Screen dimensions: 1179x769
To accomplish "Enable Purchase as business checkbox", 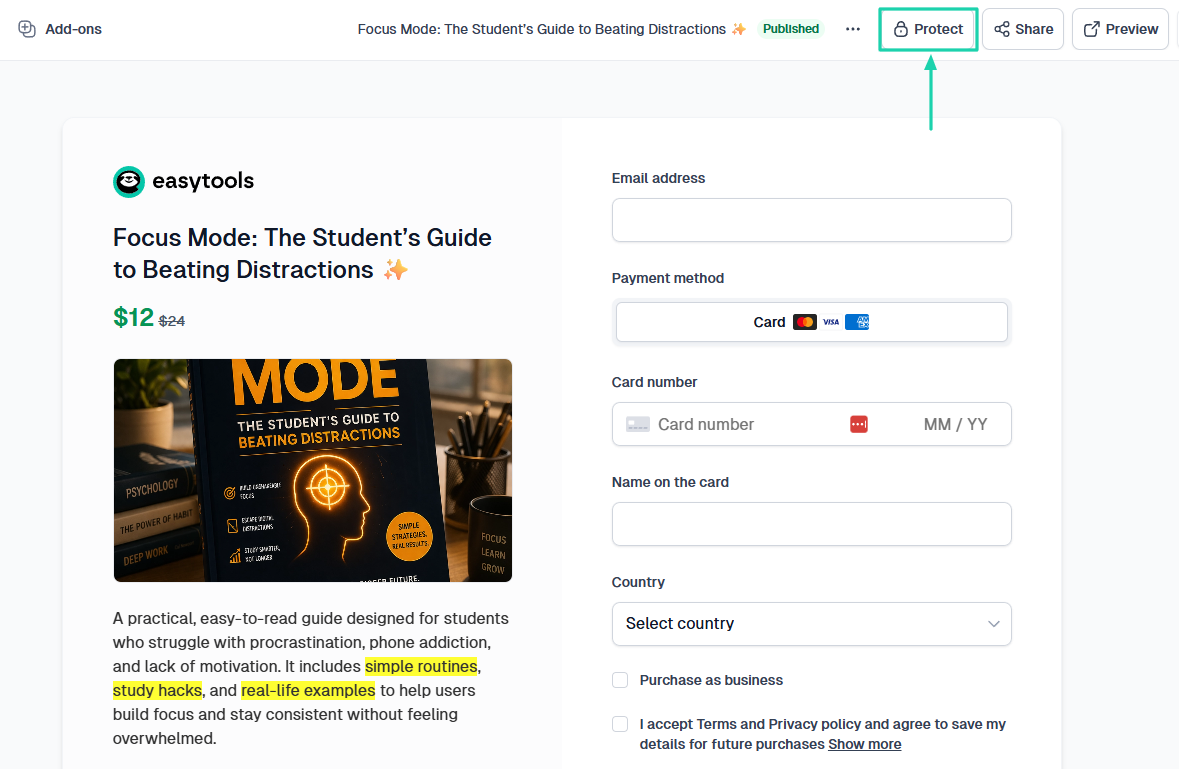I will tap(620, 680).
